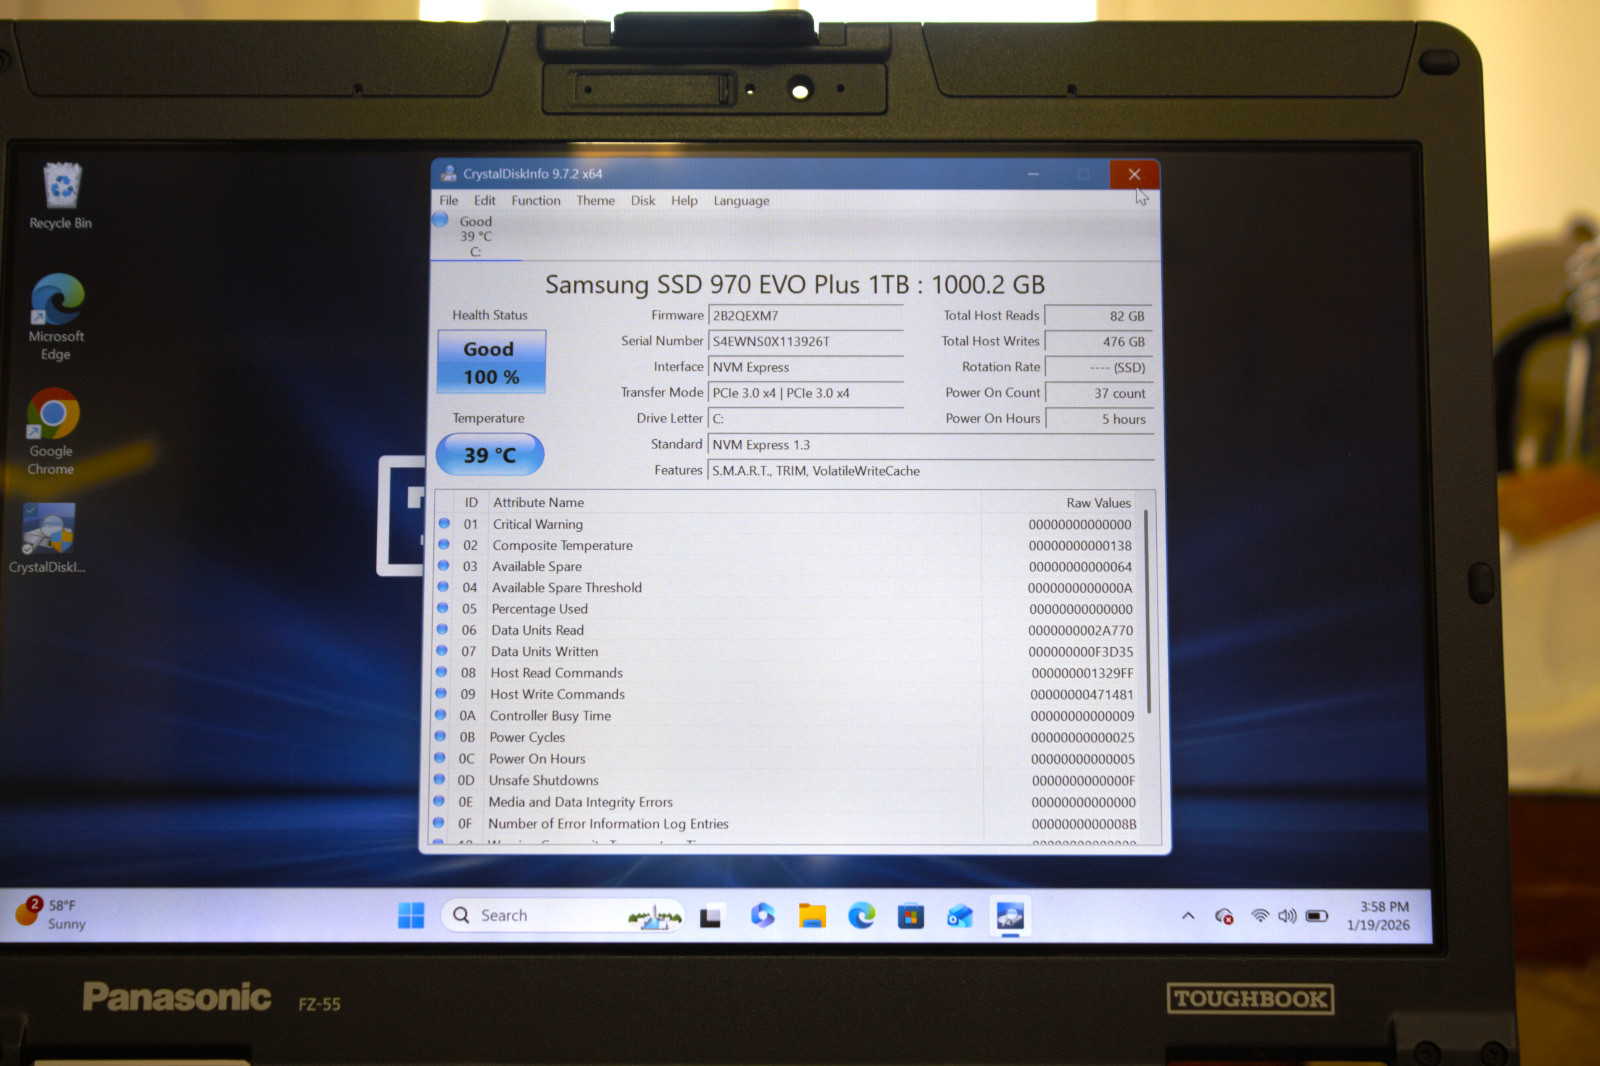Select the Composite Temperature attribute row
This screenshot has width=1600, height=1066.
[788, 545]
